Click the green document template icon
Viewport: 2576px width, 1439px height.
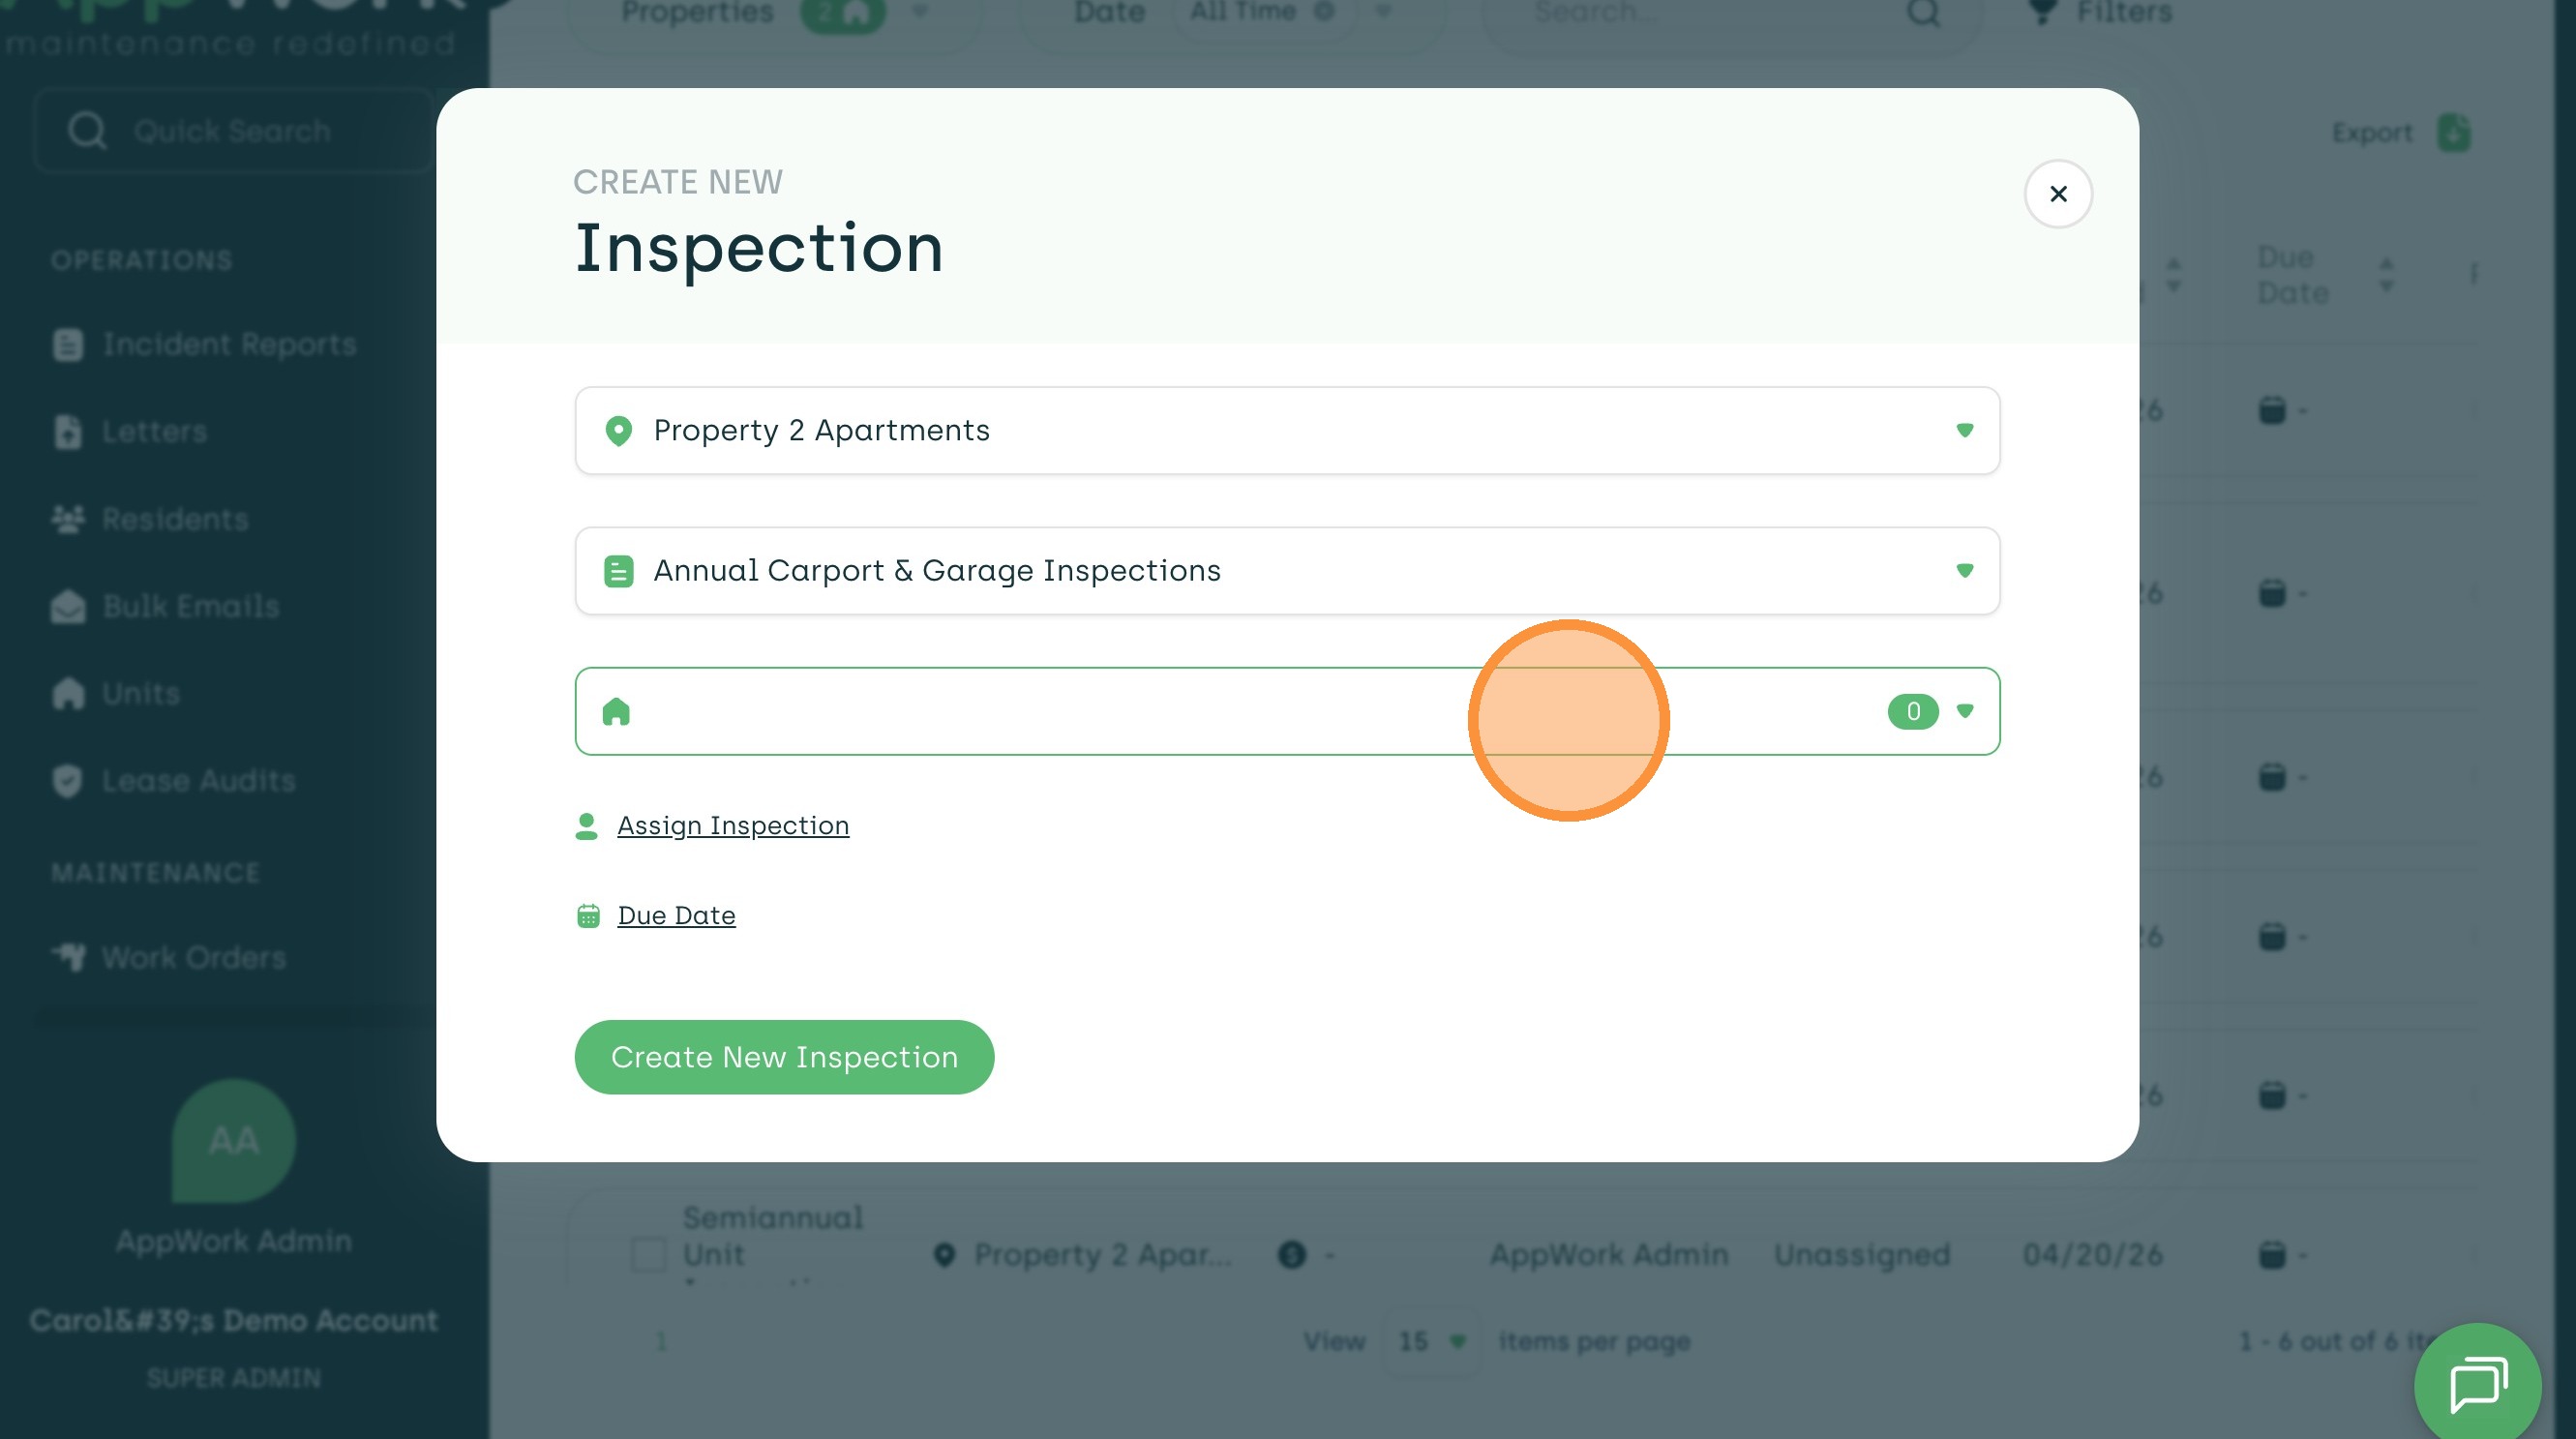[x=618, y=571]
